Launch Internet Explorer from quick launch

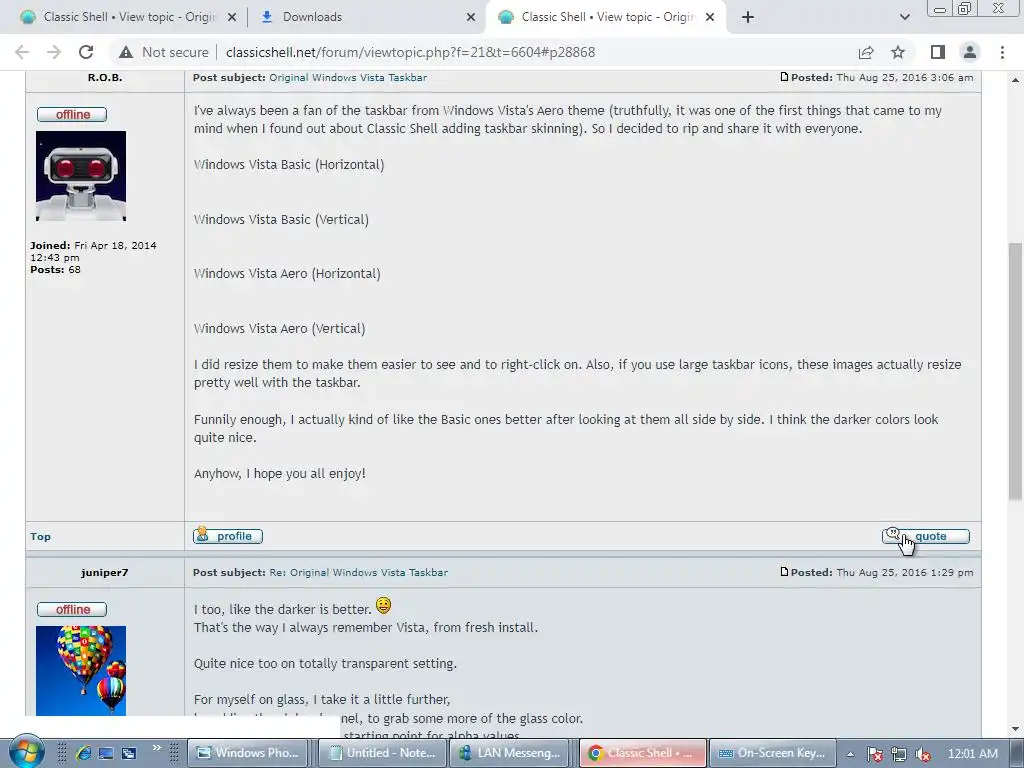click(83, 753)
